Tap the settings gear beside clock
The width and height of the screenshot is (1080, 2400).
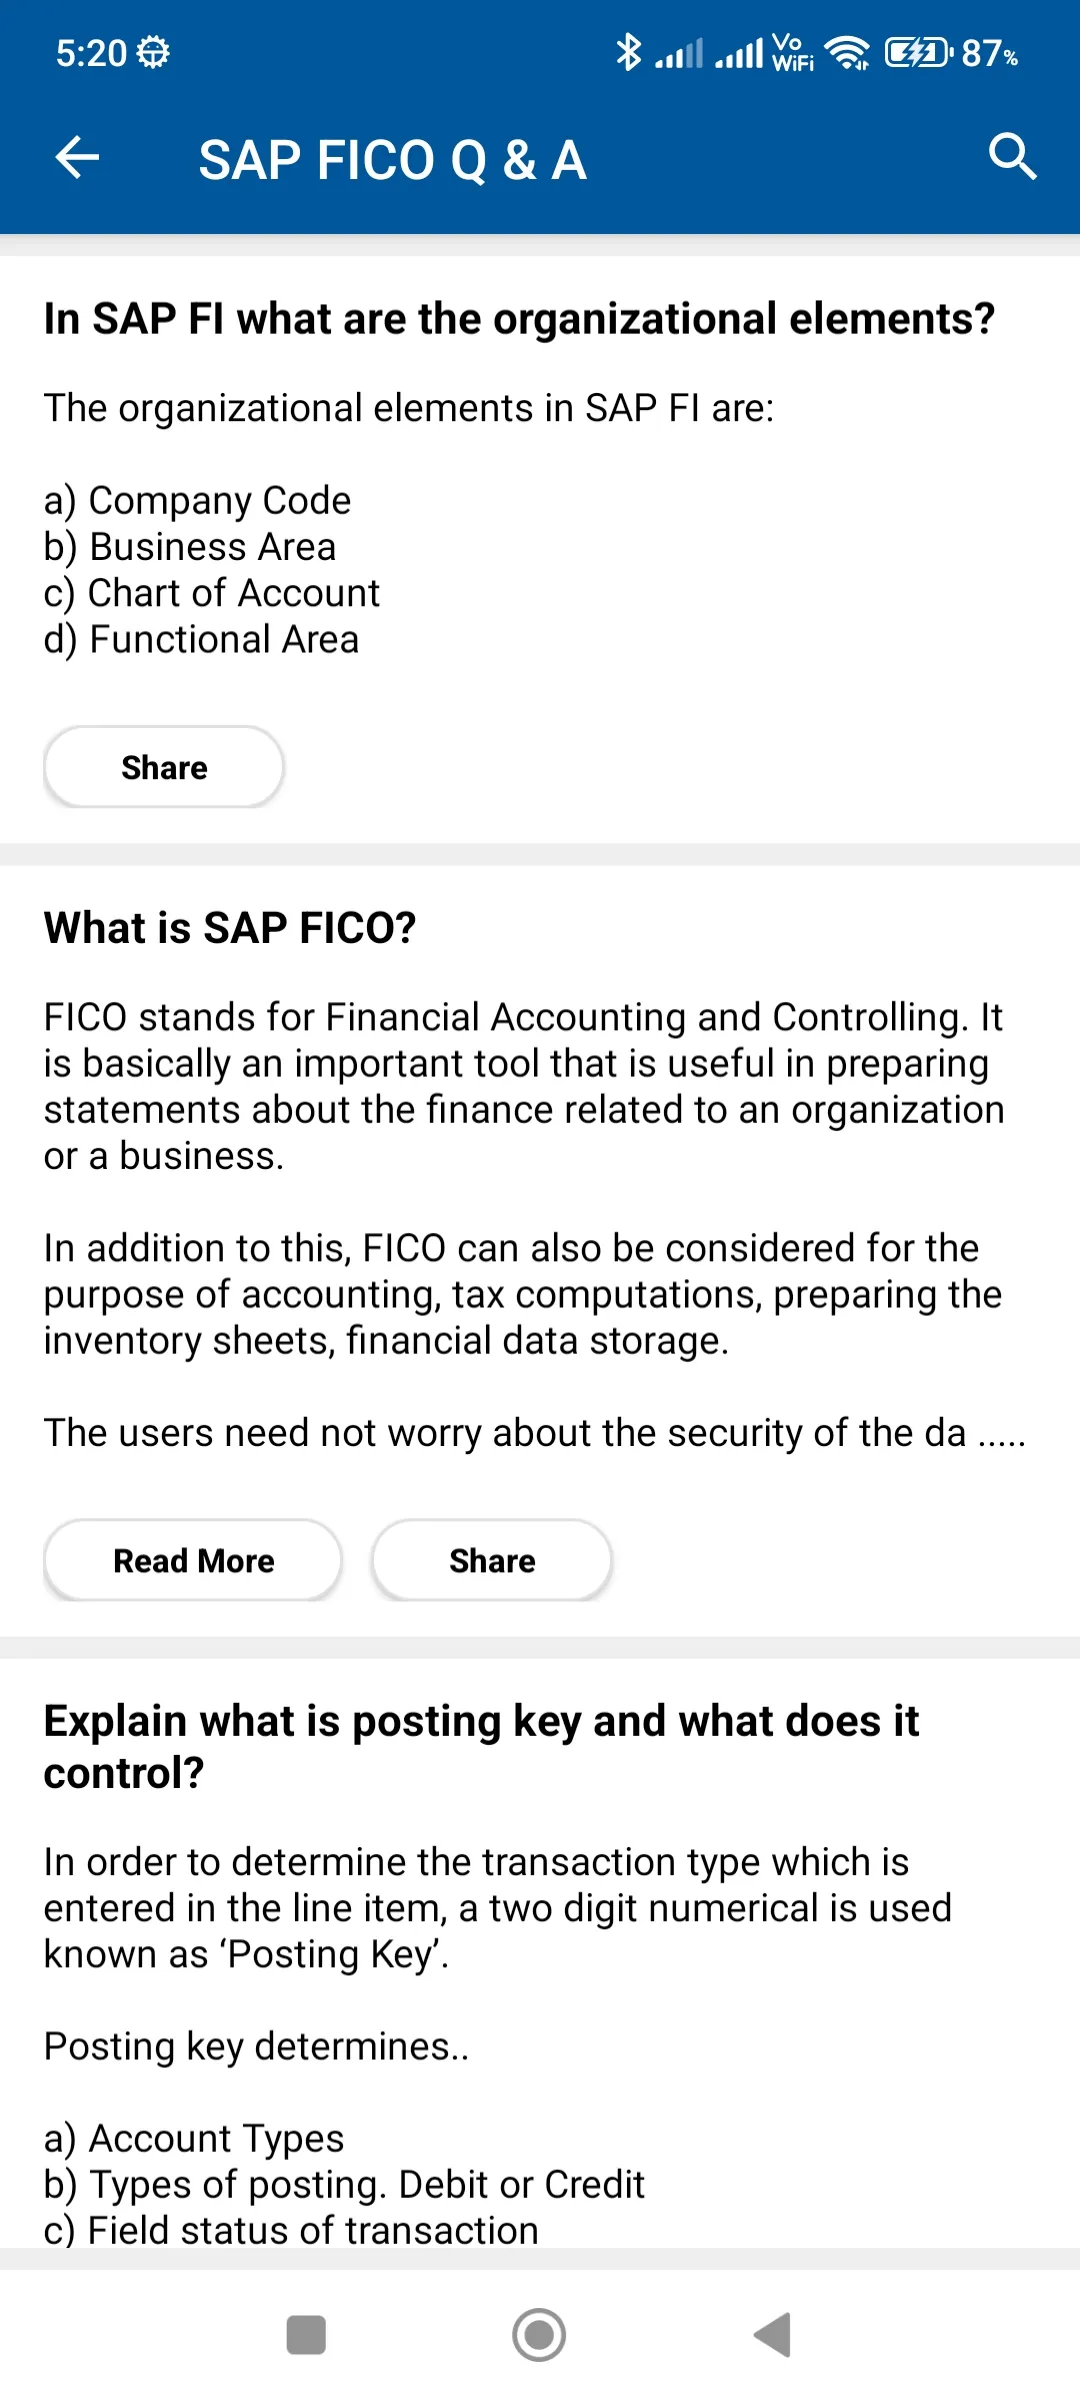[x=153, y=52]
